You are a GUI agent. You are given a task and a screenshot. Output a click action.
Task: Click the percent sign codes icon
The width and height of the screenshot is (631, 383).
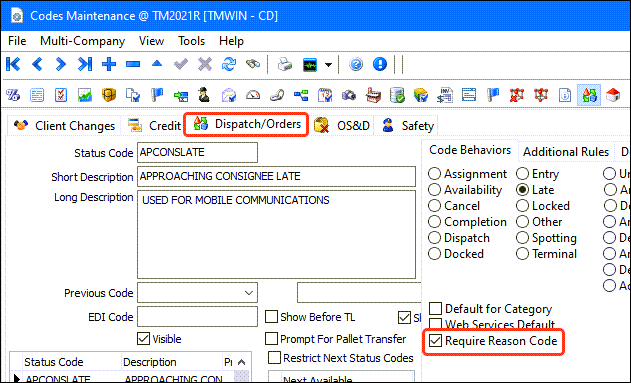(x=13, y=95)
